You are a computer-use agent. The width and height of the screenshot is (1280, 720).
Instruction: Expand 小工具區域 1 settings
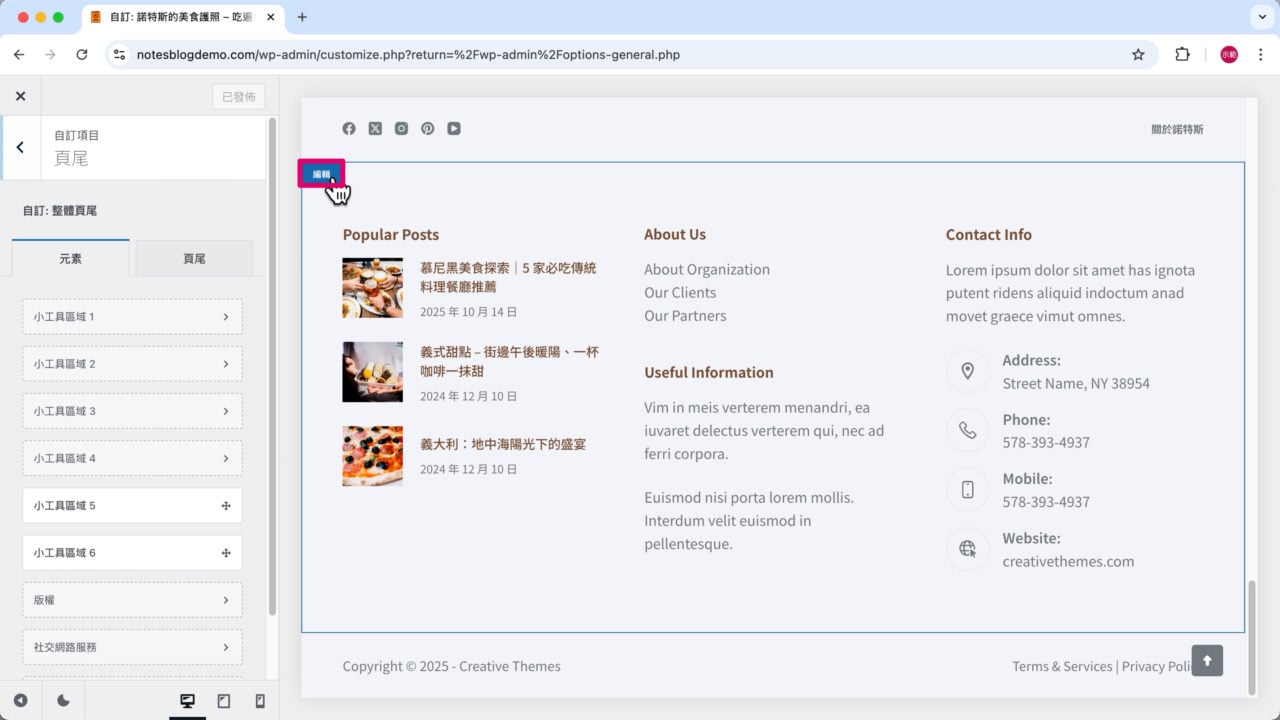132,317
